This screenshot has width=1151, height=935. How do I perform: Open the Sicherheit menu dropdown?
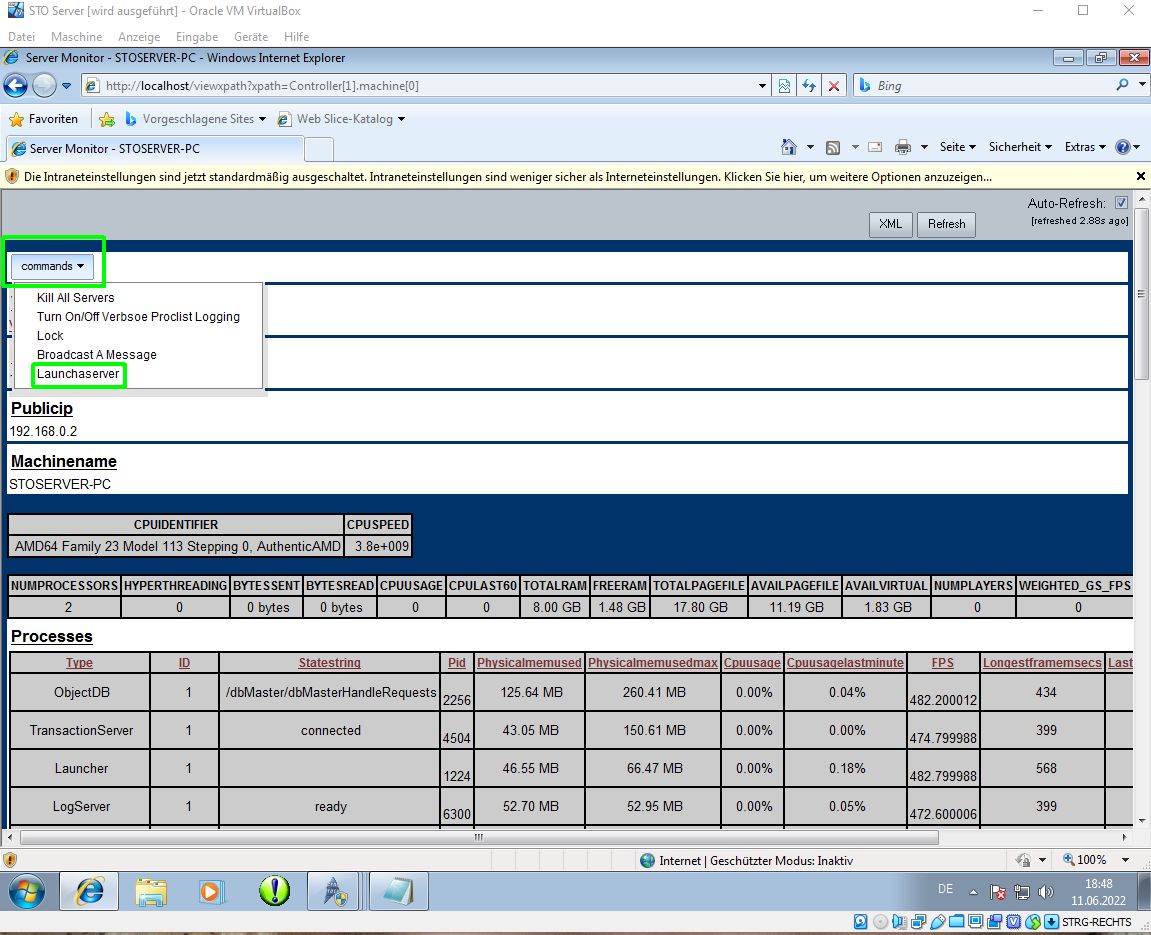(1020, 147)
